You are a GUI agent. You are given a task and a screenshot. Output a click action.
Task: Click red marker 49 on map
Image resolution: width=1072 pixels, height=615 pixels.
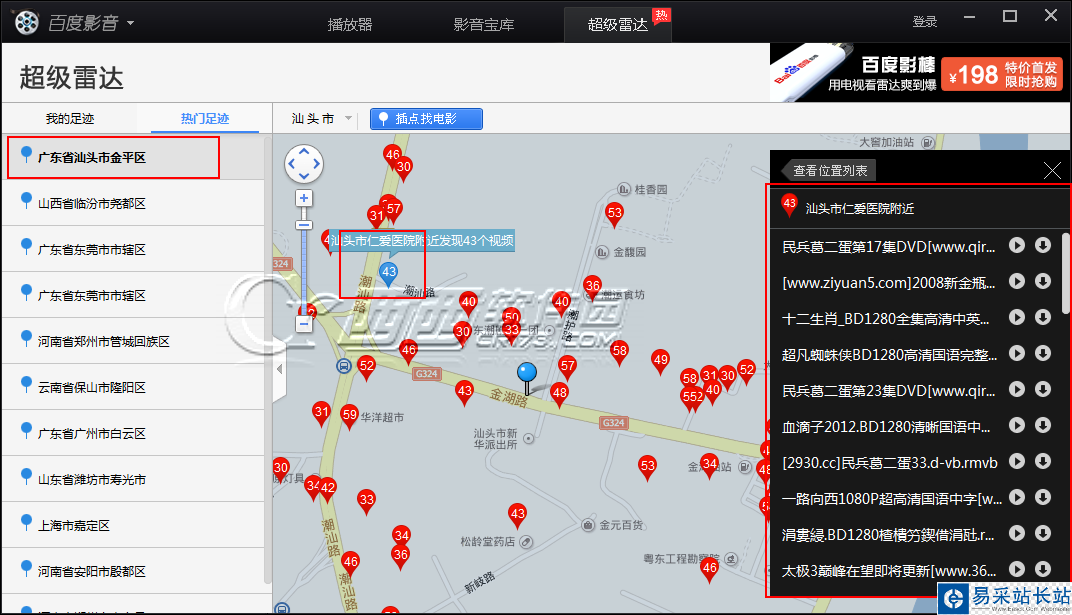tap(660, 361)
